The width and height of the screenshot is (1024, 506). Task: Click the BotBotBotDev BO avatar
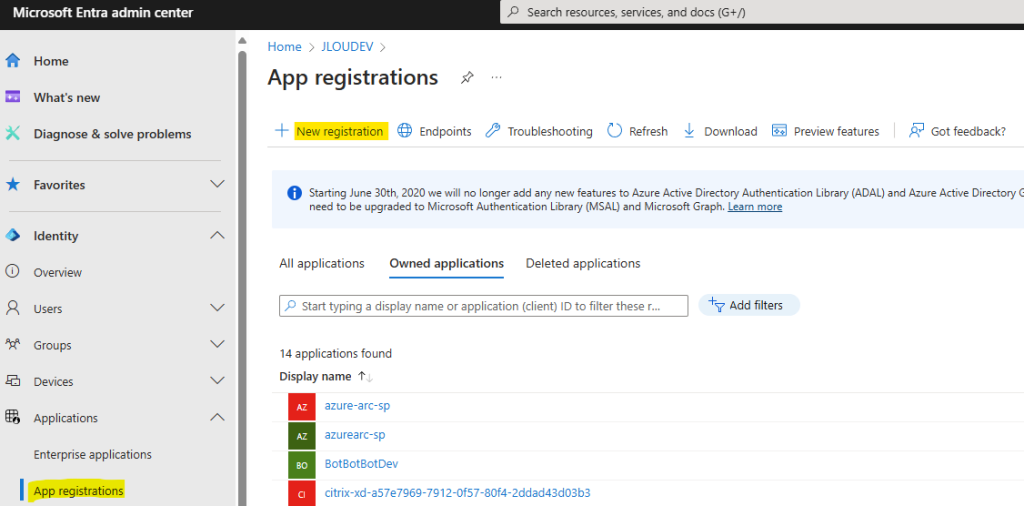point(302,466)
